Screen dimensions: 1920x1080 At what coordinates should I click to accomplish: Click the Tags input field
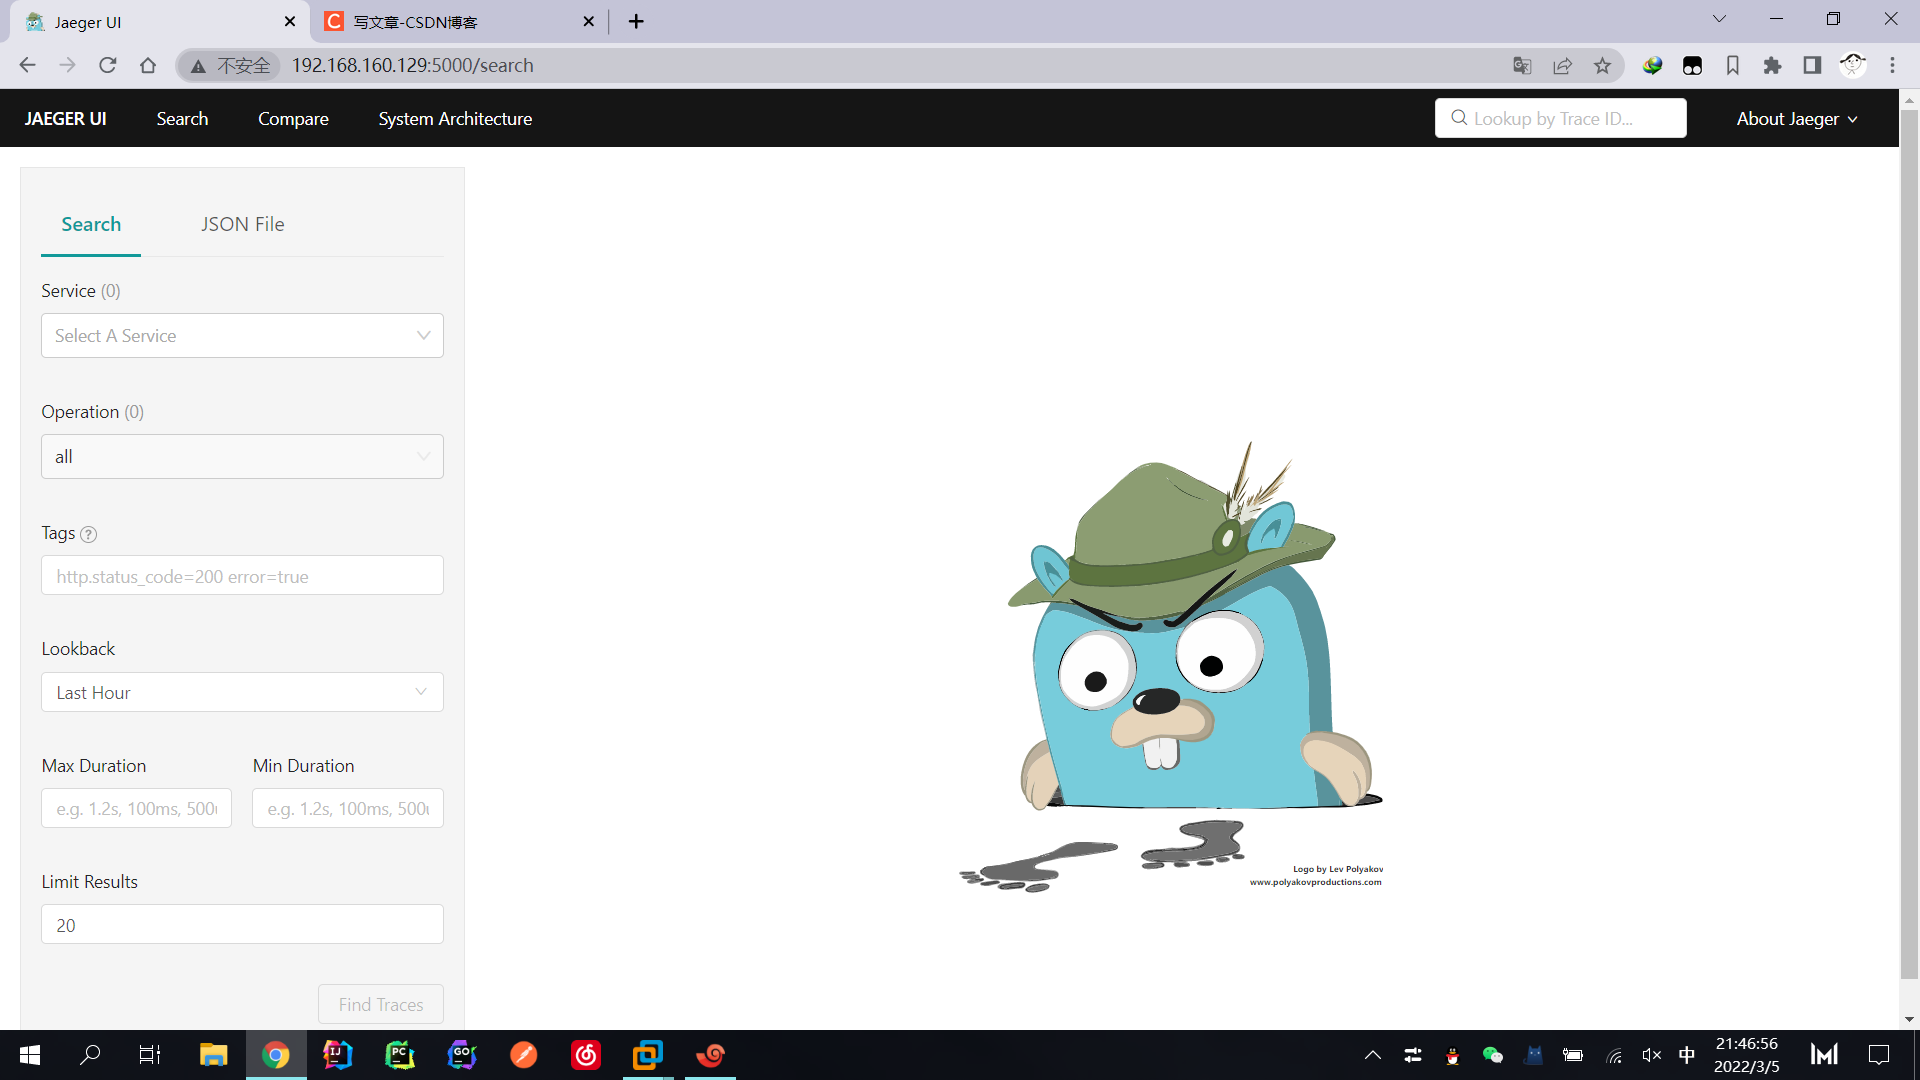tap(242, 576)
